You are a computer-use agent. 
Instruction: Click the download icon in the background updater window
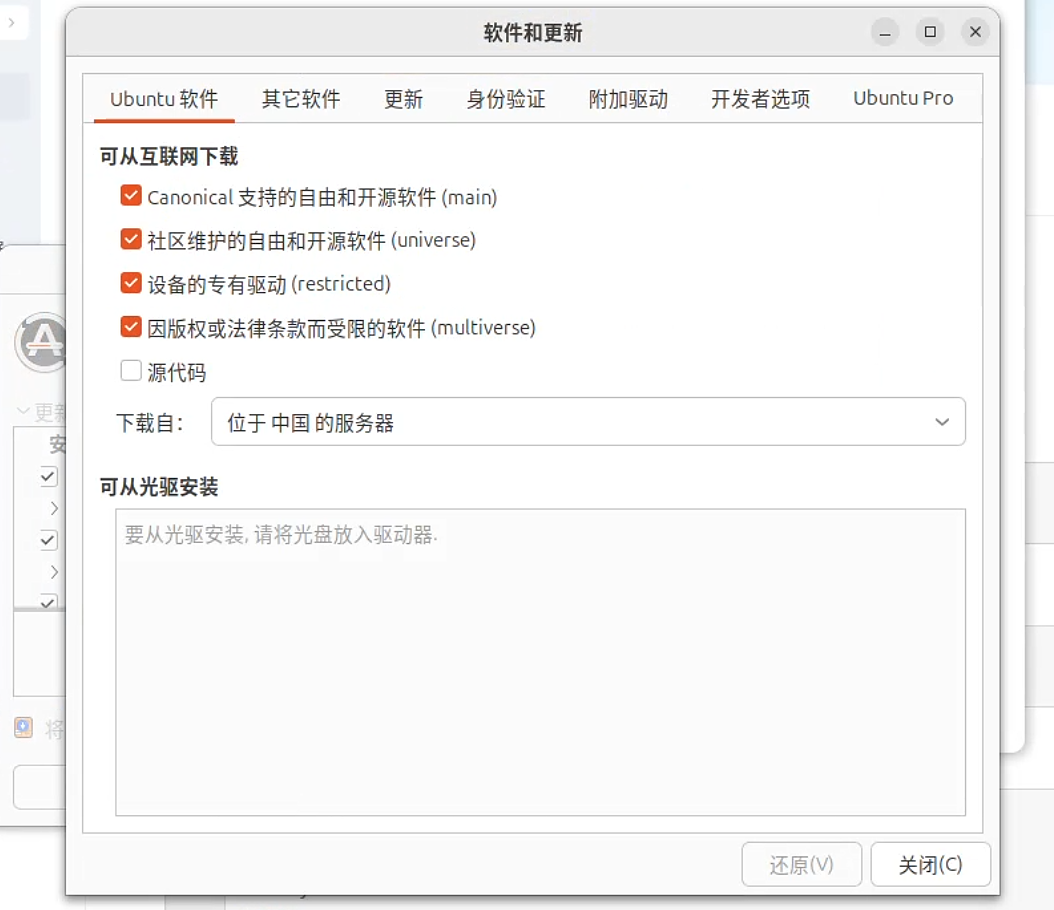click(x=24, y=727)
